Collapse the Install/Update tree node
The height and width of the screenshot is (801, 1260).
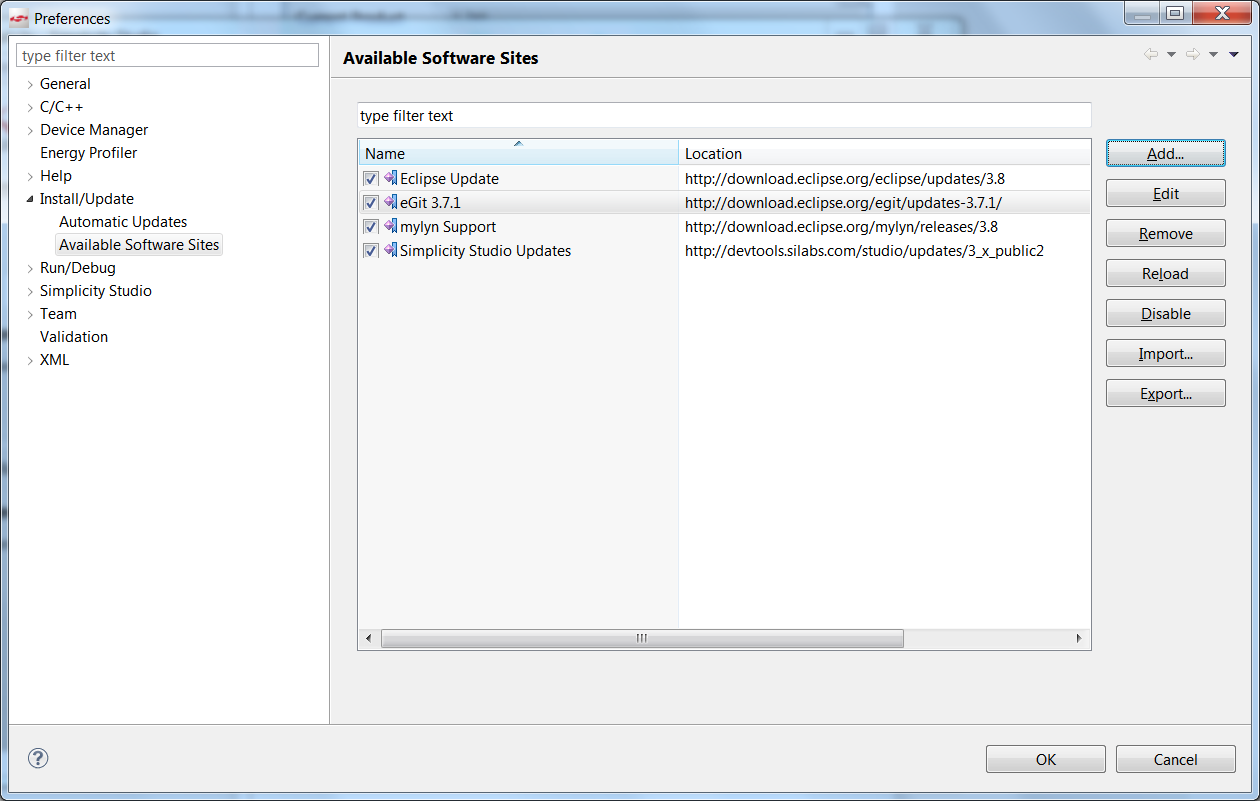[x=30, y=199]
